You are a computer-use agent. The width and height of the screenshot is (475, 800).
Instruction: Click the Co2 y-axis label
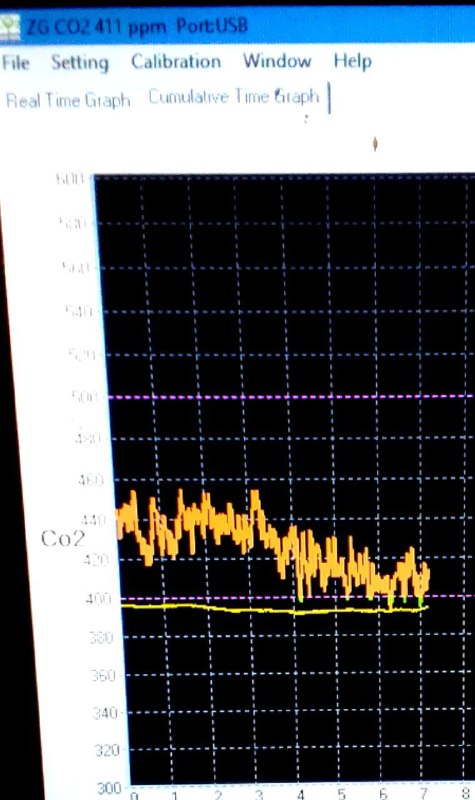point(62,539)
